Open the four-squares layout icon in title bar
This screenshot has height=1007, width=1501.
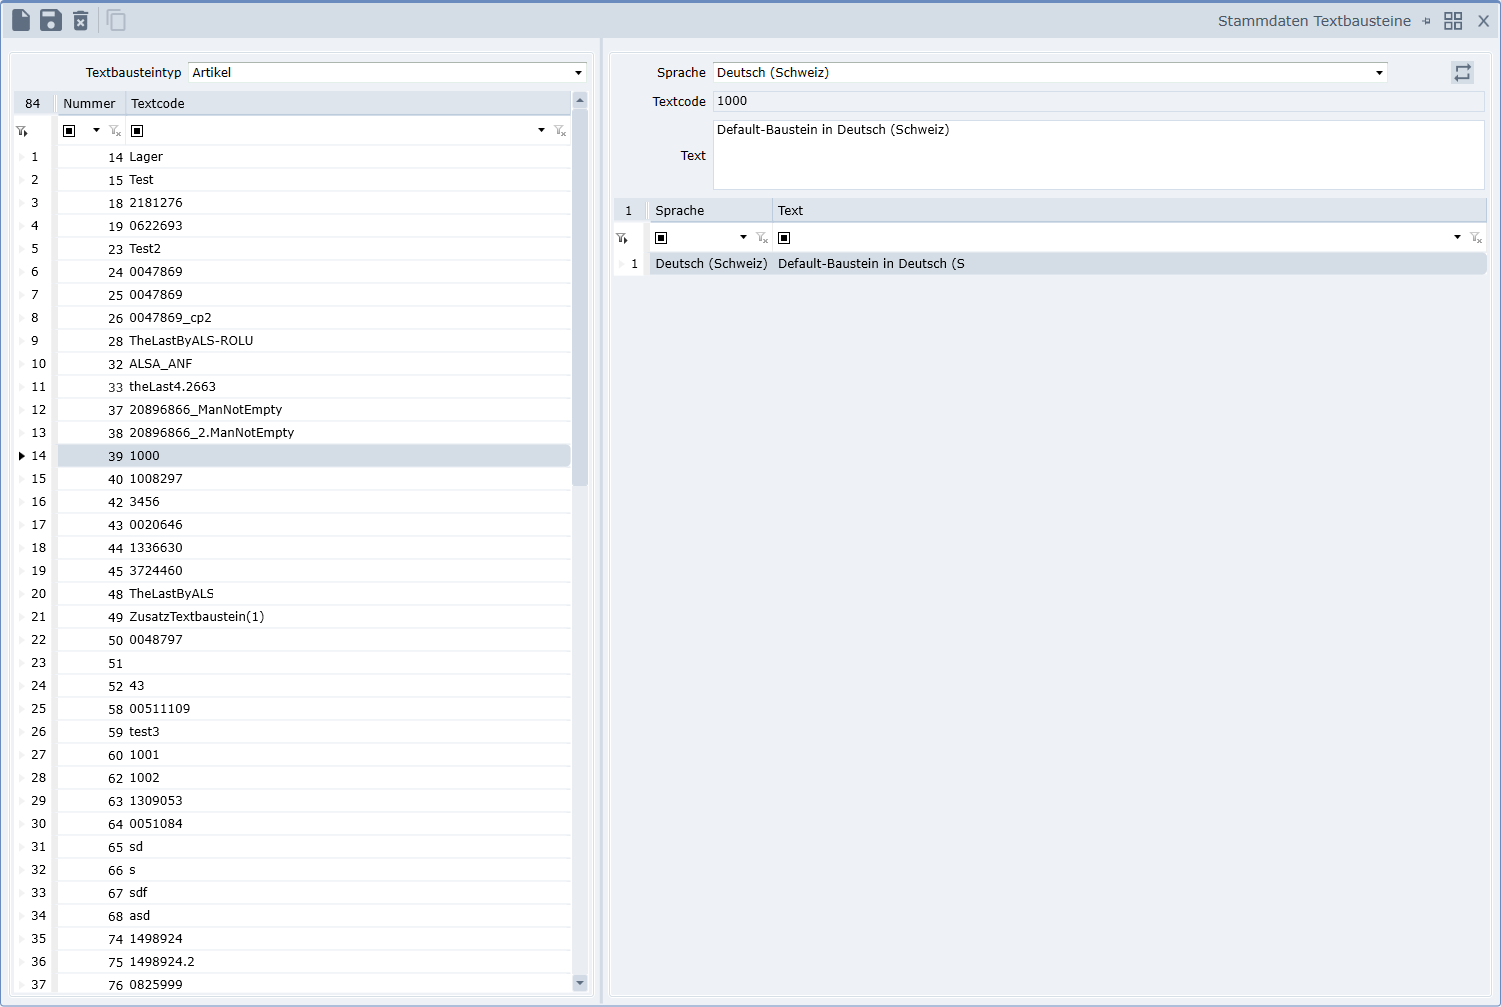tap(1453, 21)
